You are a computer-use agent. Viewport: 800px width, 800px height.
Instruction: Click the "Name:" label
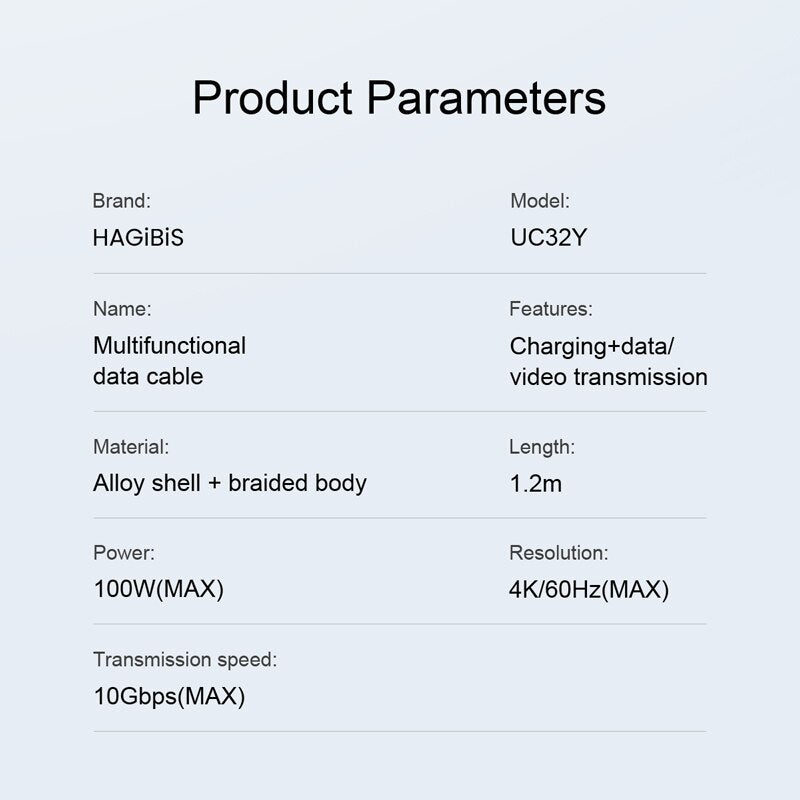click(x=122, y=308)
